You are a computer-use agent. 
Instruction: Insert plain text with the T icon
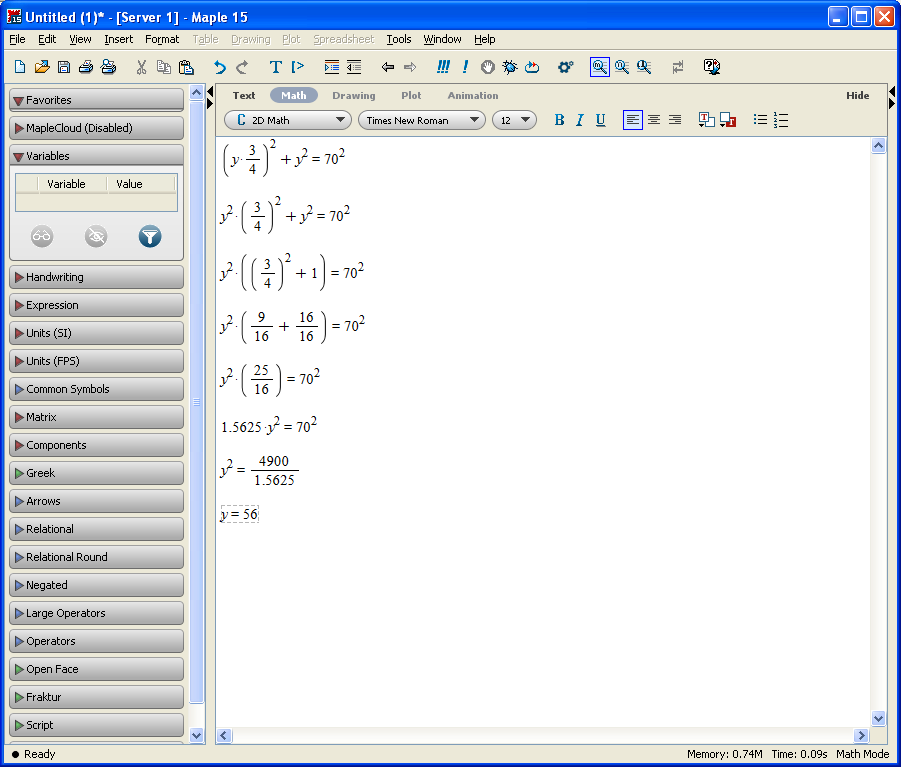pos(276,67)
